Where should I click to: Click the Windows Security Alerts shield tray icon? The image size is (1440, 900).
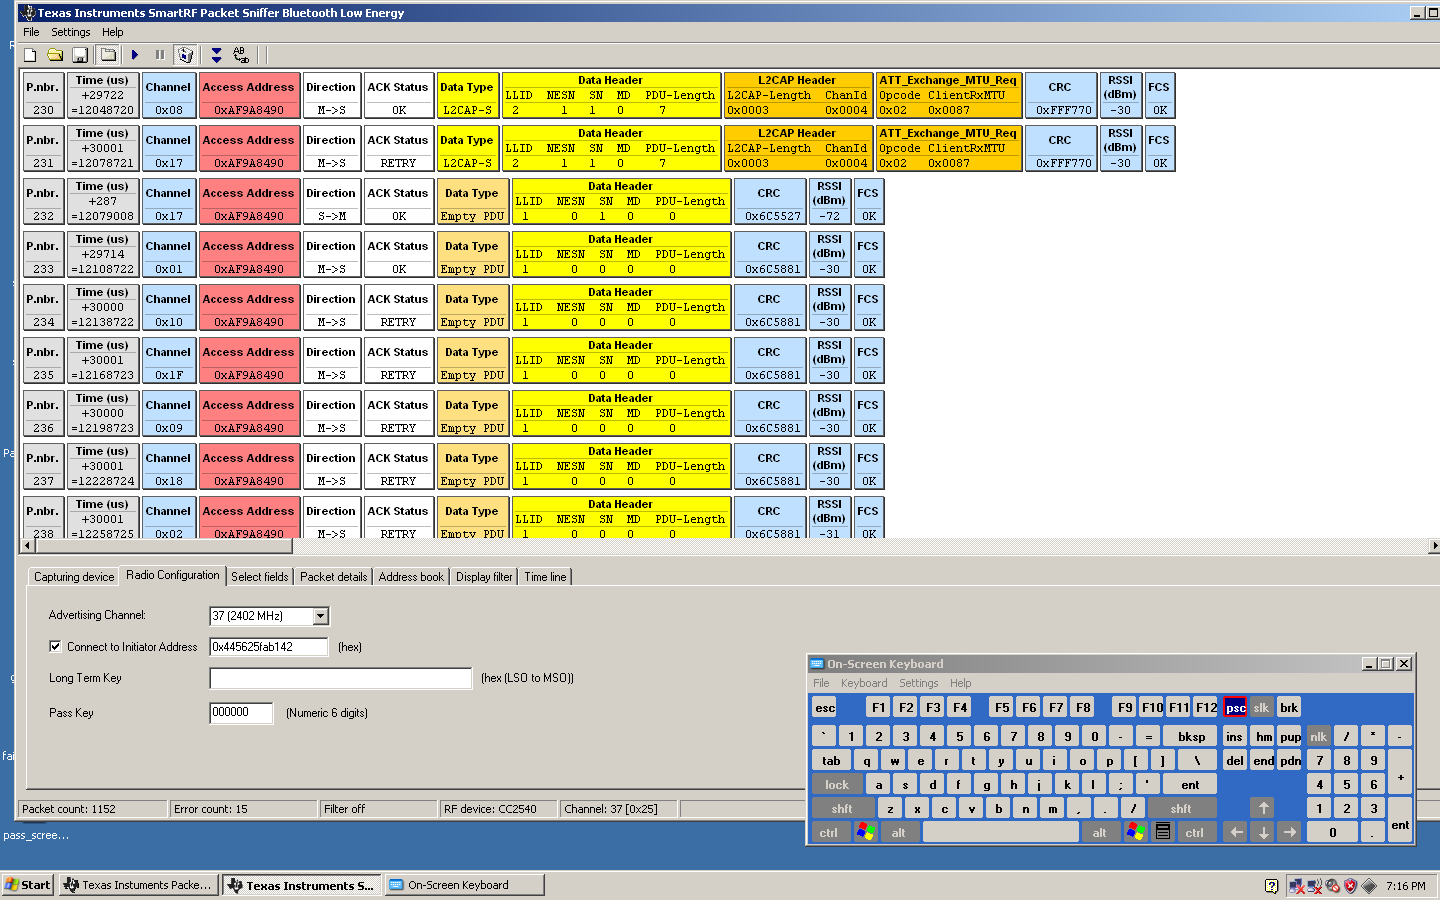coord(1351,886)
